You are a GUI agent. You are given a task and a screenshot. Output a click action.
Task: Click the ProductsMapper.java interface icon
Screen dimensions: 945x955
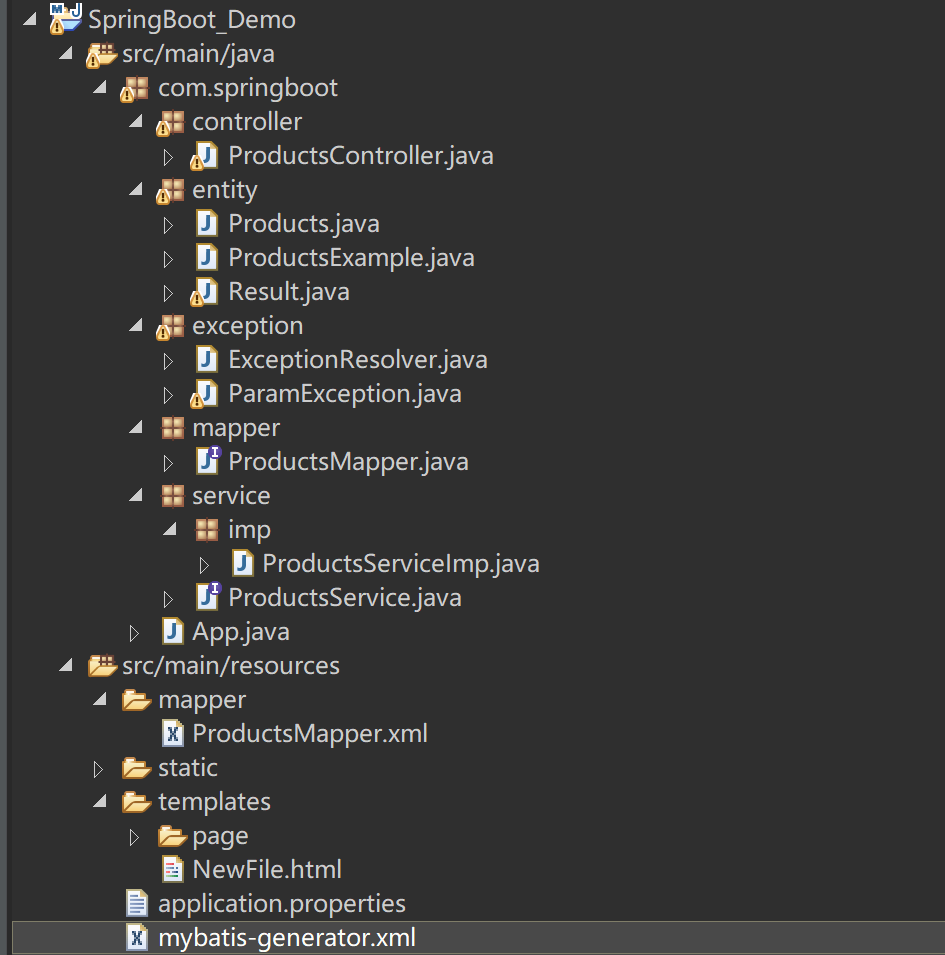point(208,460)
